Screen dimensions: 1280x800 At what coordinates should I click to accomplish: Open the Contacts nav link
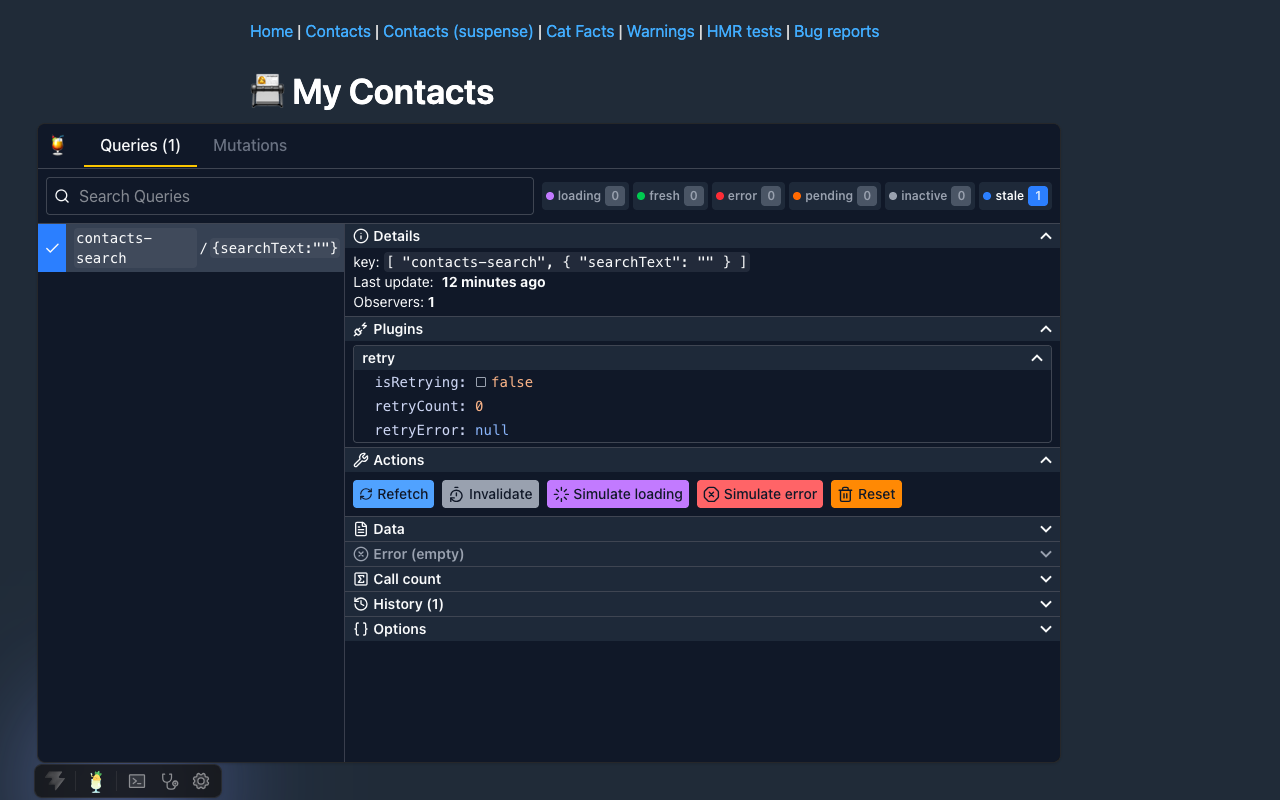click(338, 31)
